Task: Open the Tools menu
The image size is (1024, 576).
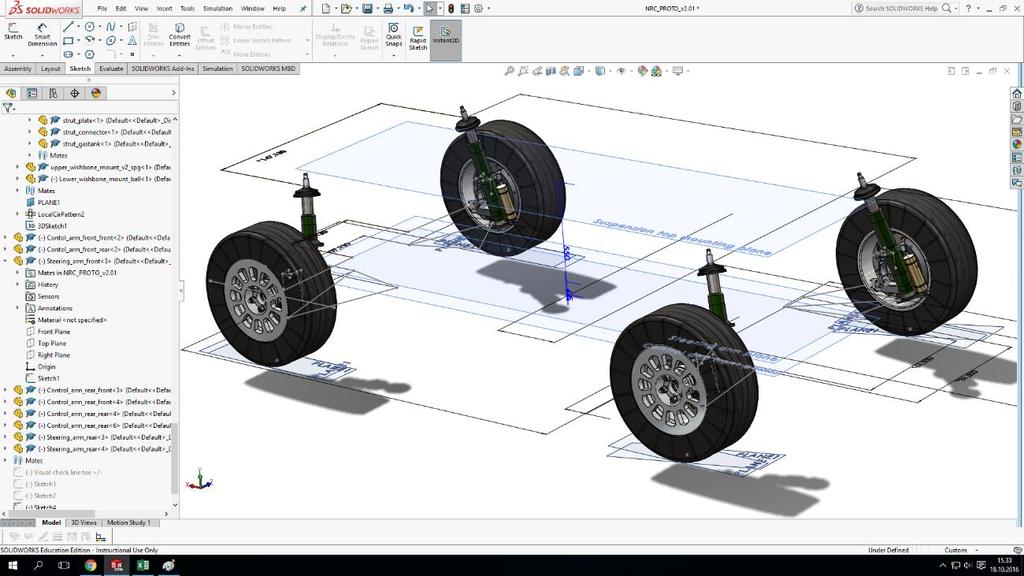Action: click(187, 8)
